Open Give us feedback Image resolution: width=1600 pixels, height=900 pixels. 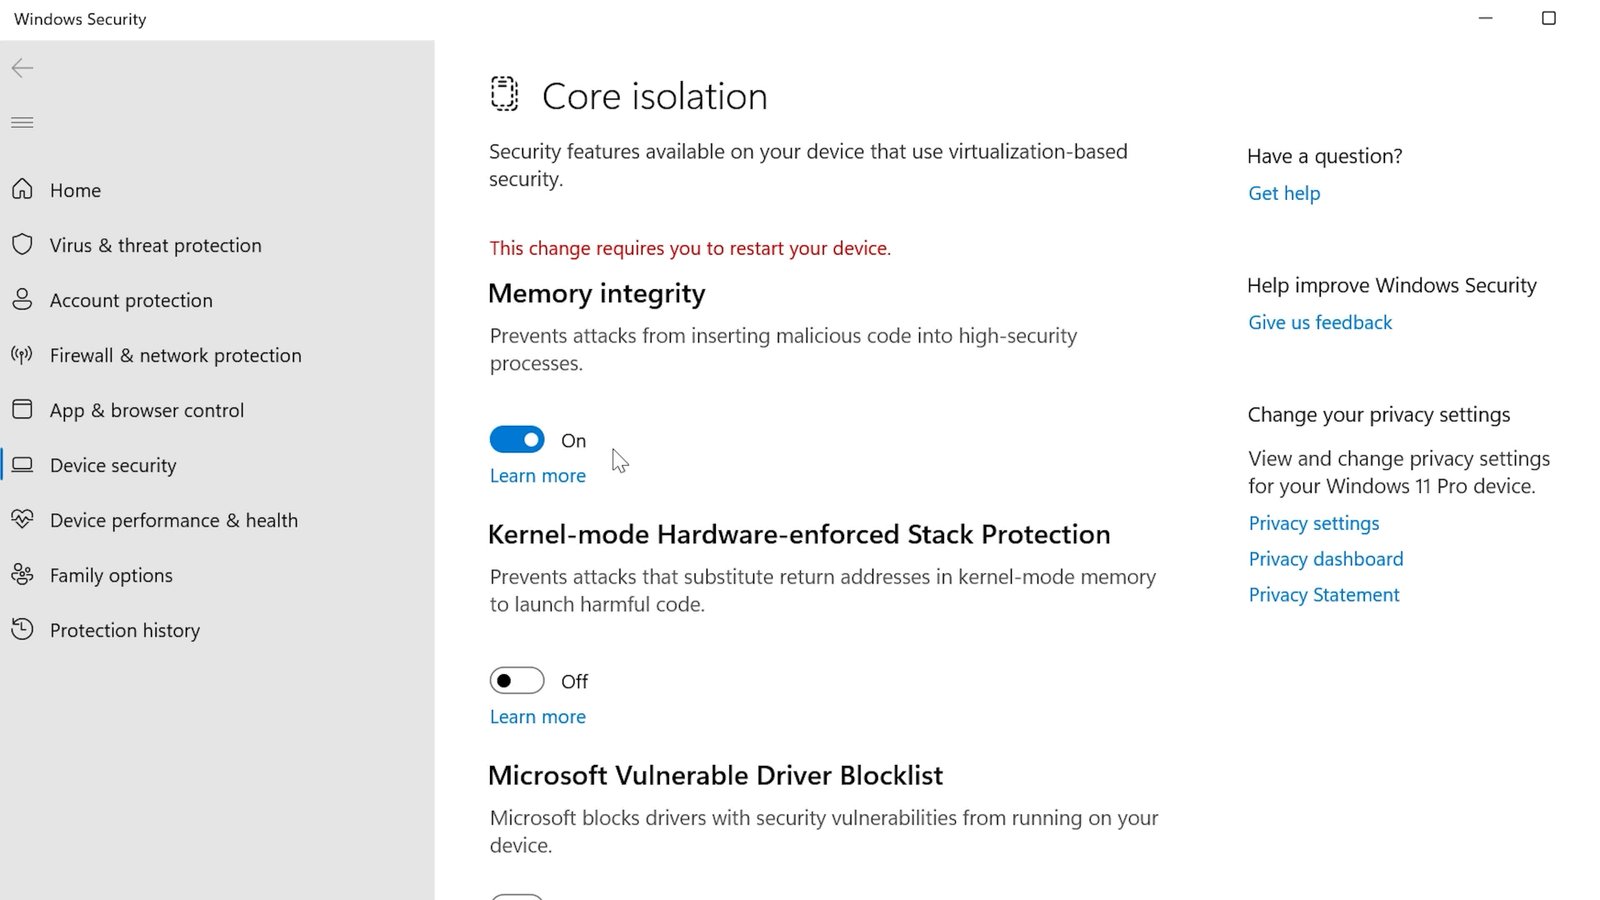pos(1320,322)
